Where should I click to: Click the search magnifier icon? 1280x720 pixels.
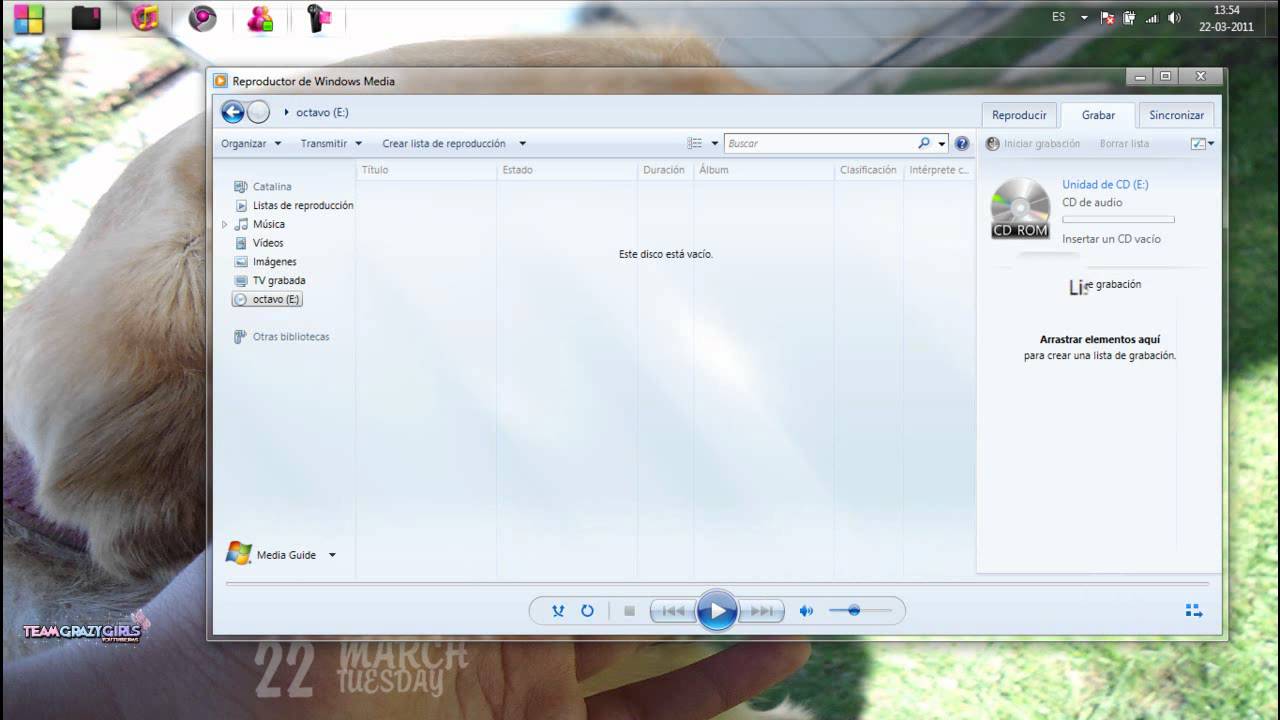click(924, 143)
